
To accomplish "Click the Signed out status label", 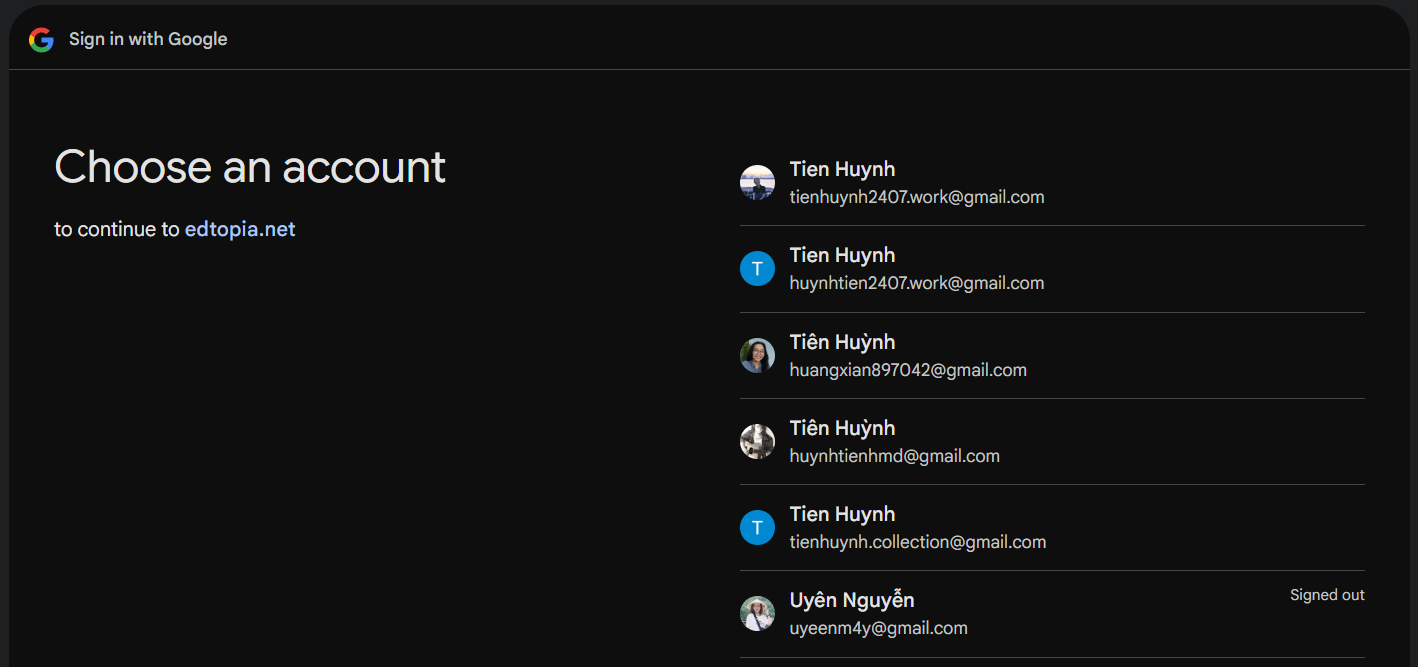I will click(x=1327, y=595).
